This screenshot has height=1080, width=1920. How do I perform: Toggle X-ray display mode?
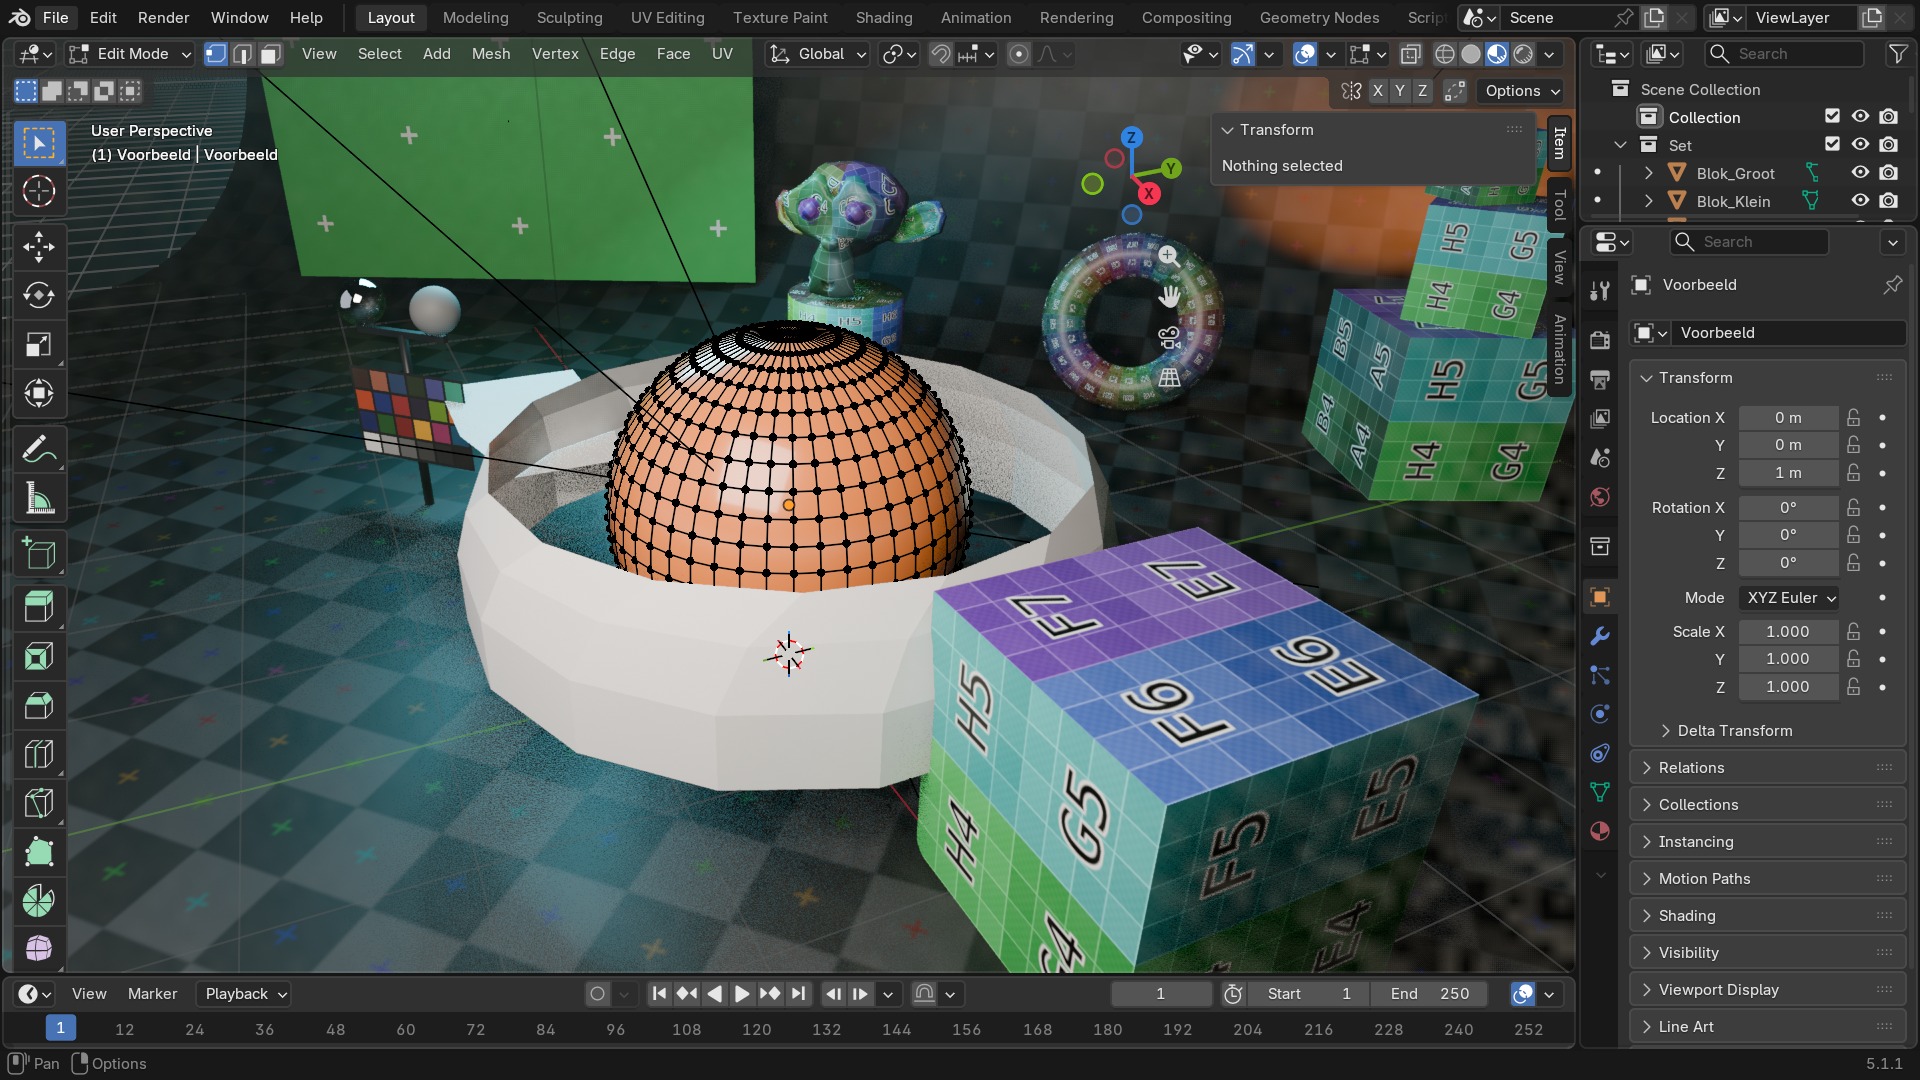tap(1411, 54)
